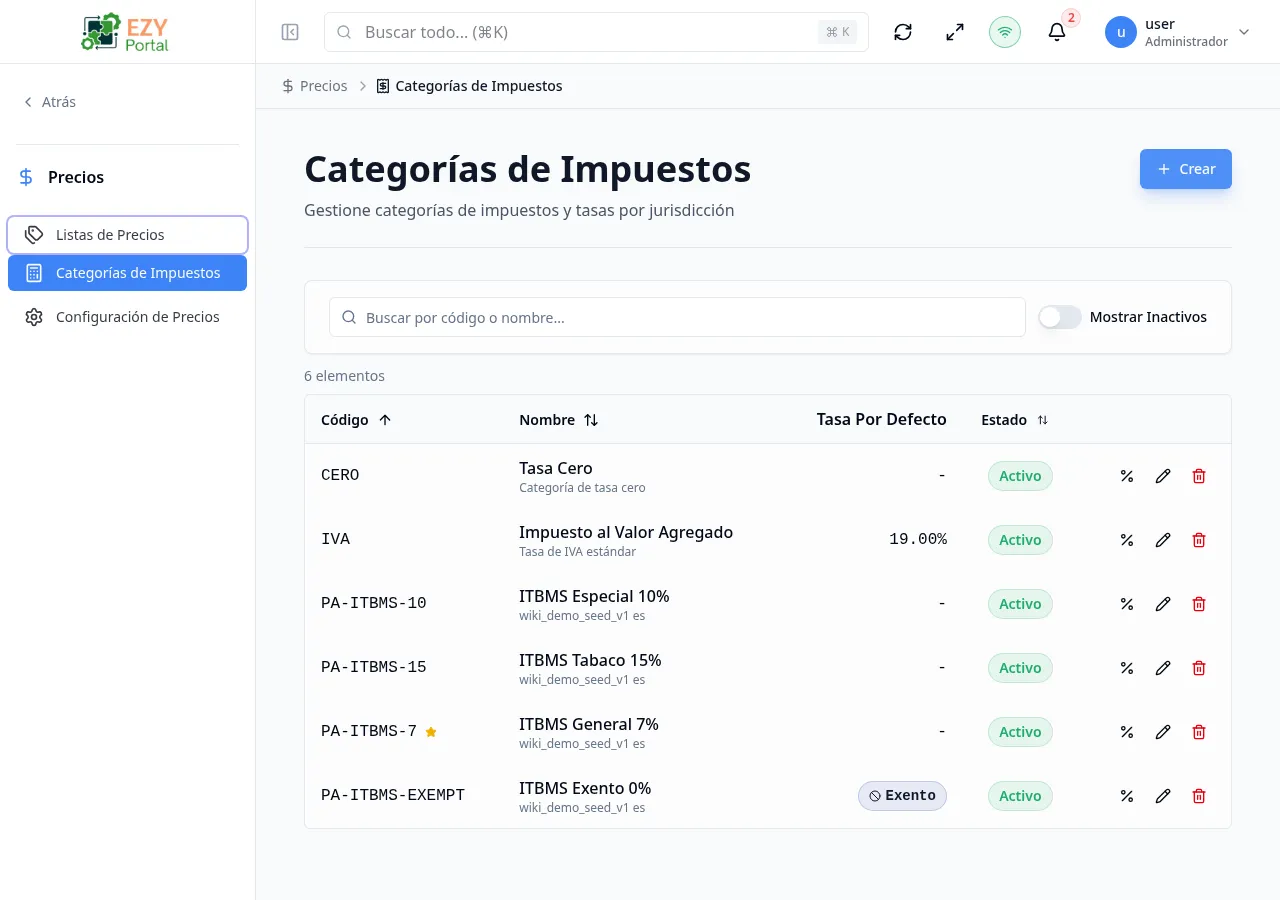This screenshot has height=900, width=1280.
Task: Edit the PA-ITBMS-EXEMPT category
Action: click(x=1163, y=796)
